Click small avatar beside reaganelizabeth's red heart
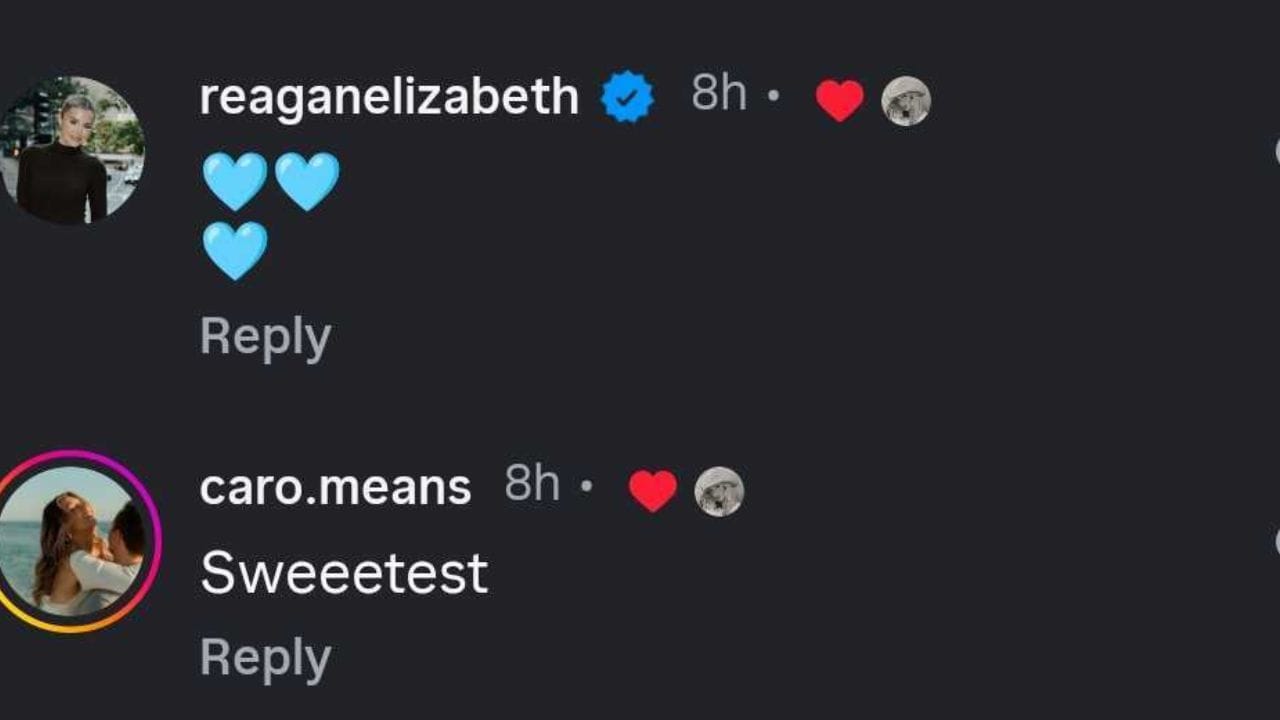Image resolution: width=1280 pixels, height=720 pixels. 905,101
